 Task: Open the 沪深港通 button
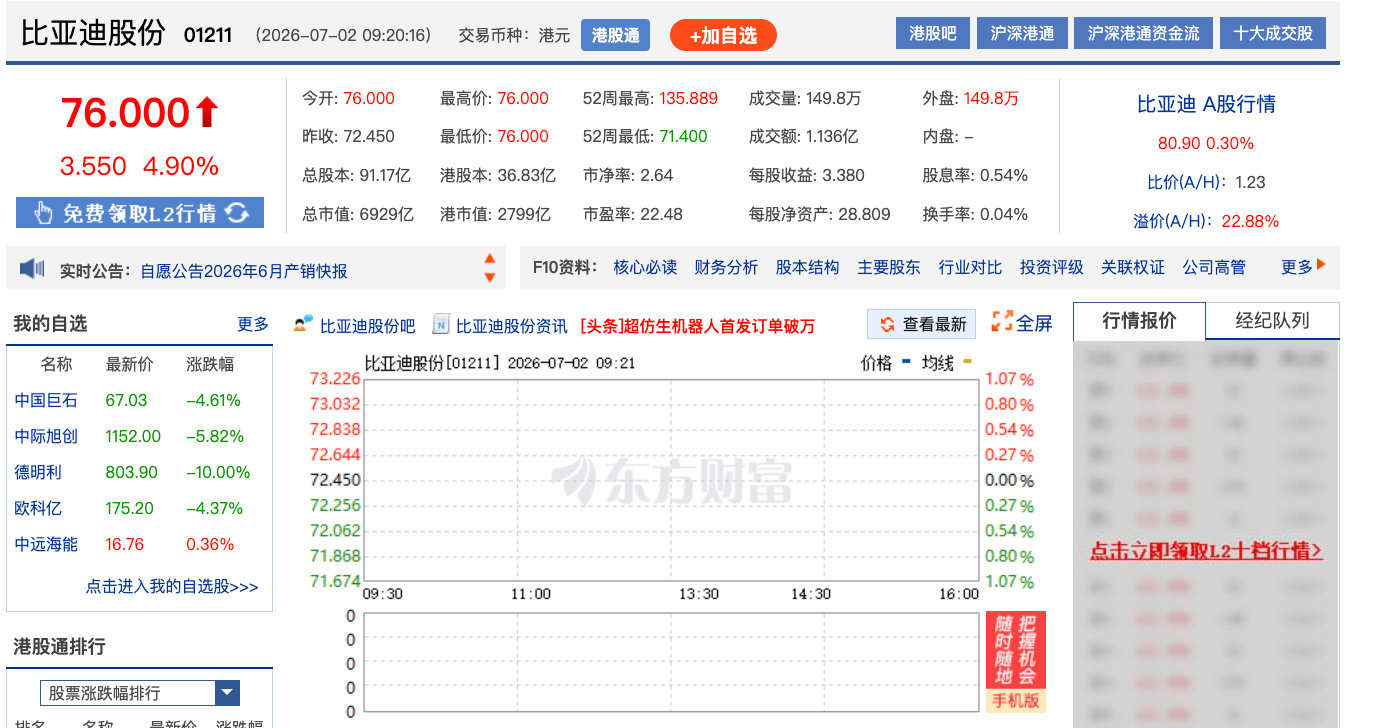tap(1022, 33)
